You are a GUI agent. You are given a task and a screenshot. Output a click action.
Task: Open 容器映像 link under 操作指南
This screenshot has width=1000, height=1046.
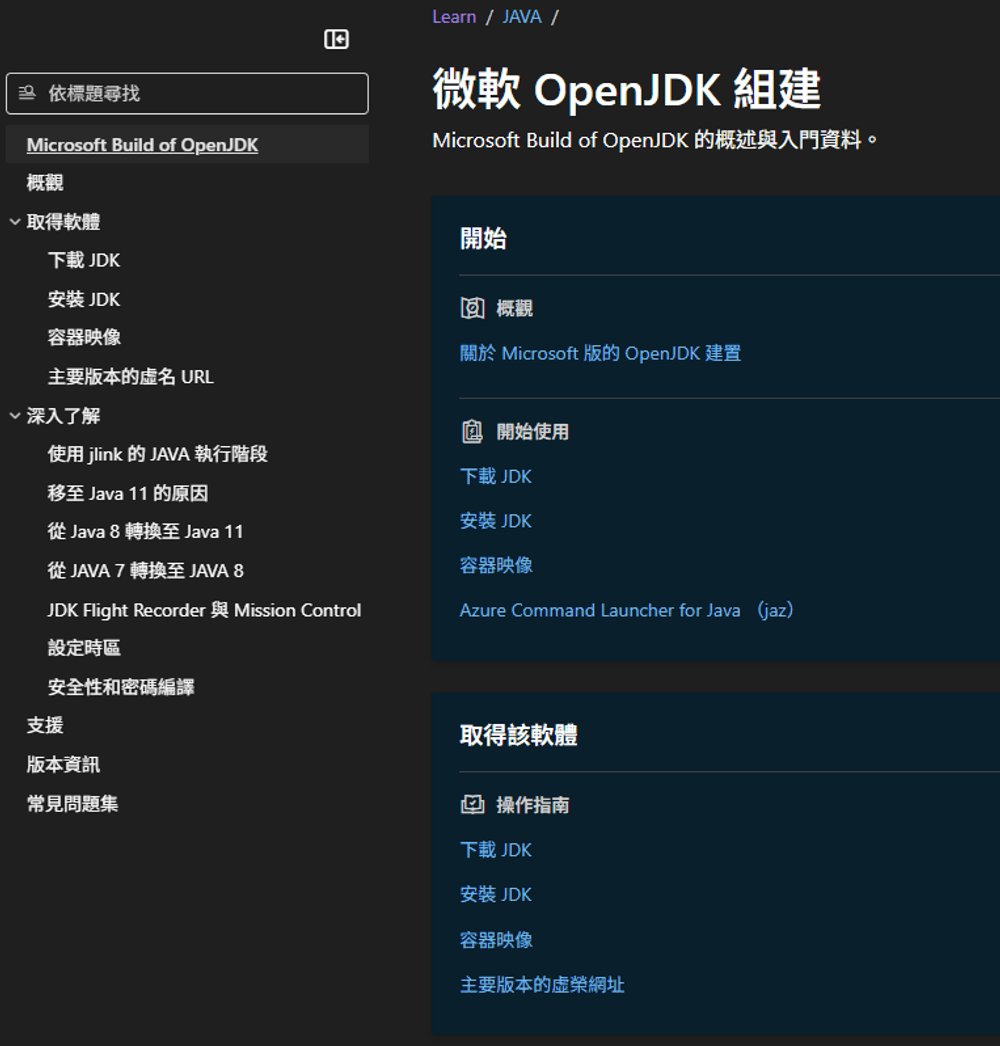point(496,940)
